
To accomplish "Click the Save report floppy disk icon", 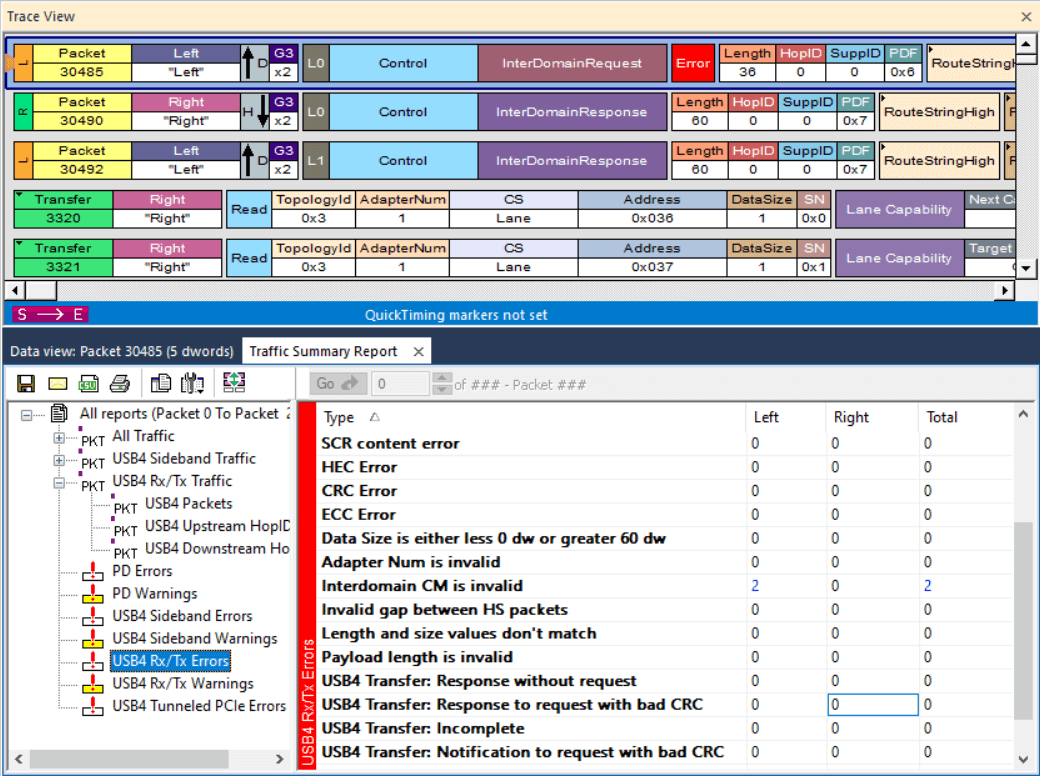I will (x=26, y=383).
